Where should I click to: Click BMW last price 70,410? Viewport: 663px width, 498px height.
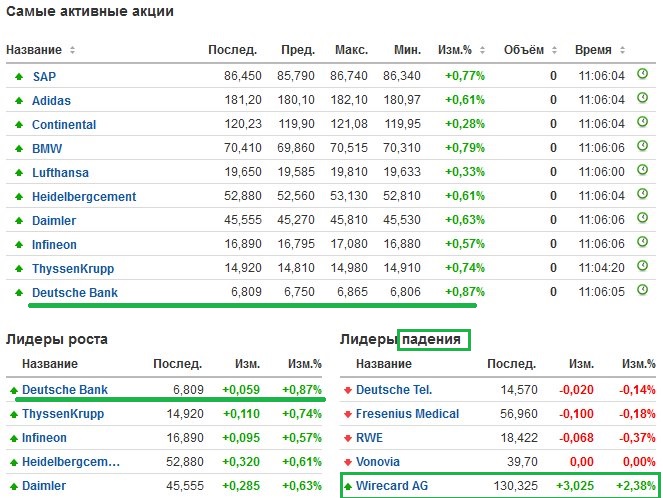[243, 148]
